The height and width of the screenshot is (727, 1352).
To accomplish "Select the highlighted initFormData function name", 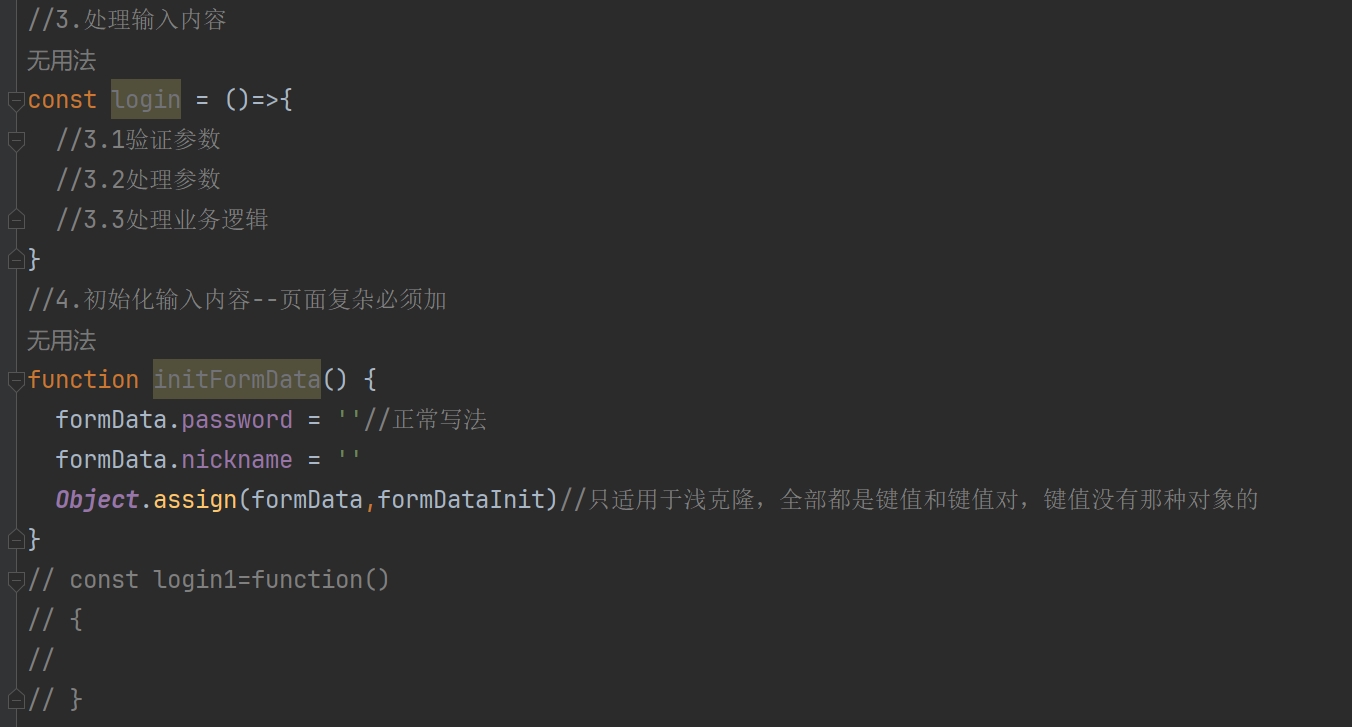I will [237, 380].
